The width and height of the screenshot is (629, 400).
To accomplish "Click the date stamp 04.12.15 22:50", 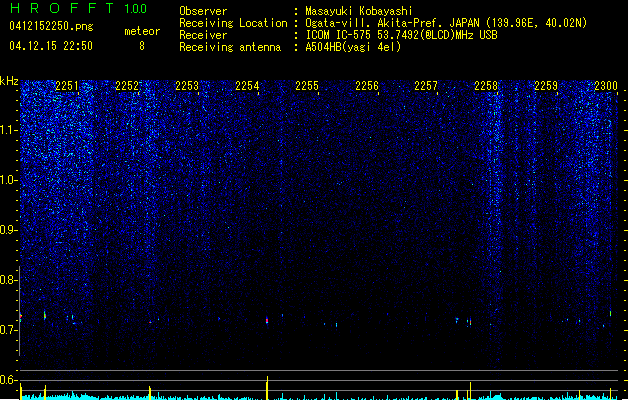I will pos(51,46).
